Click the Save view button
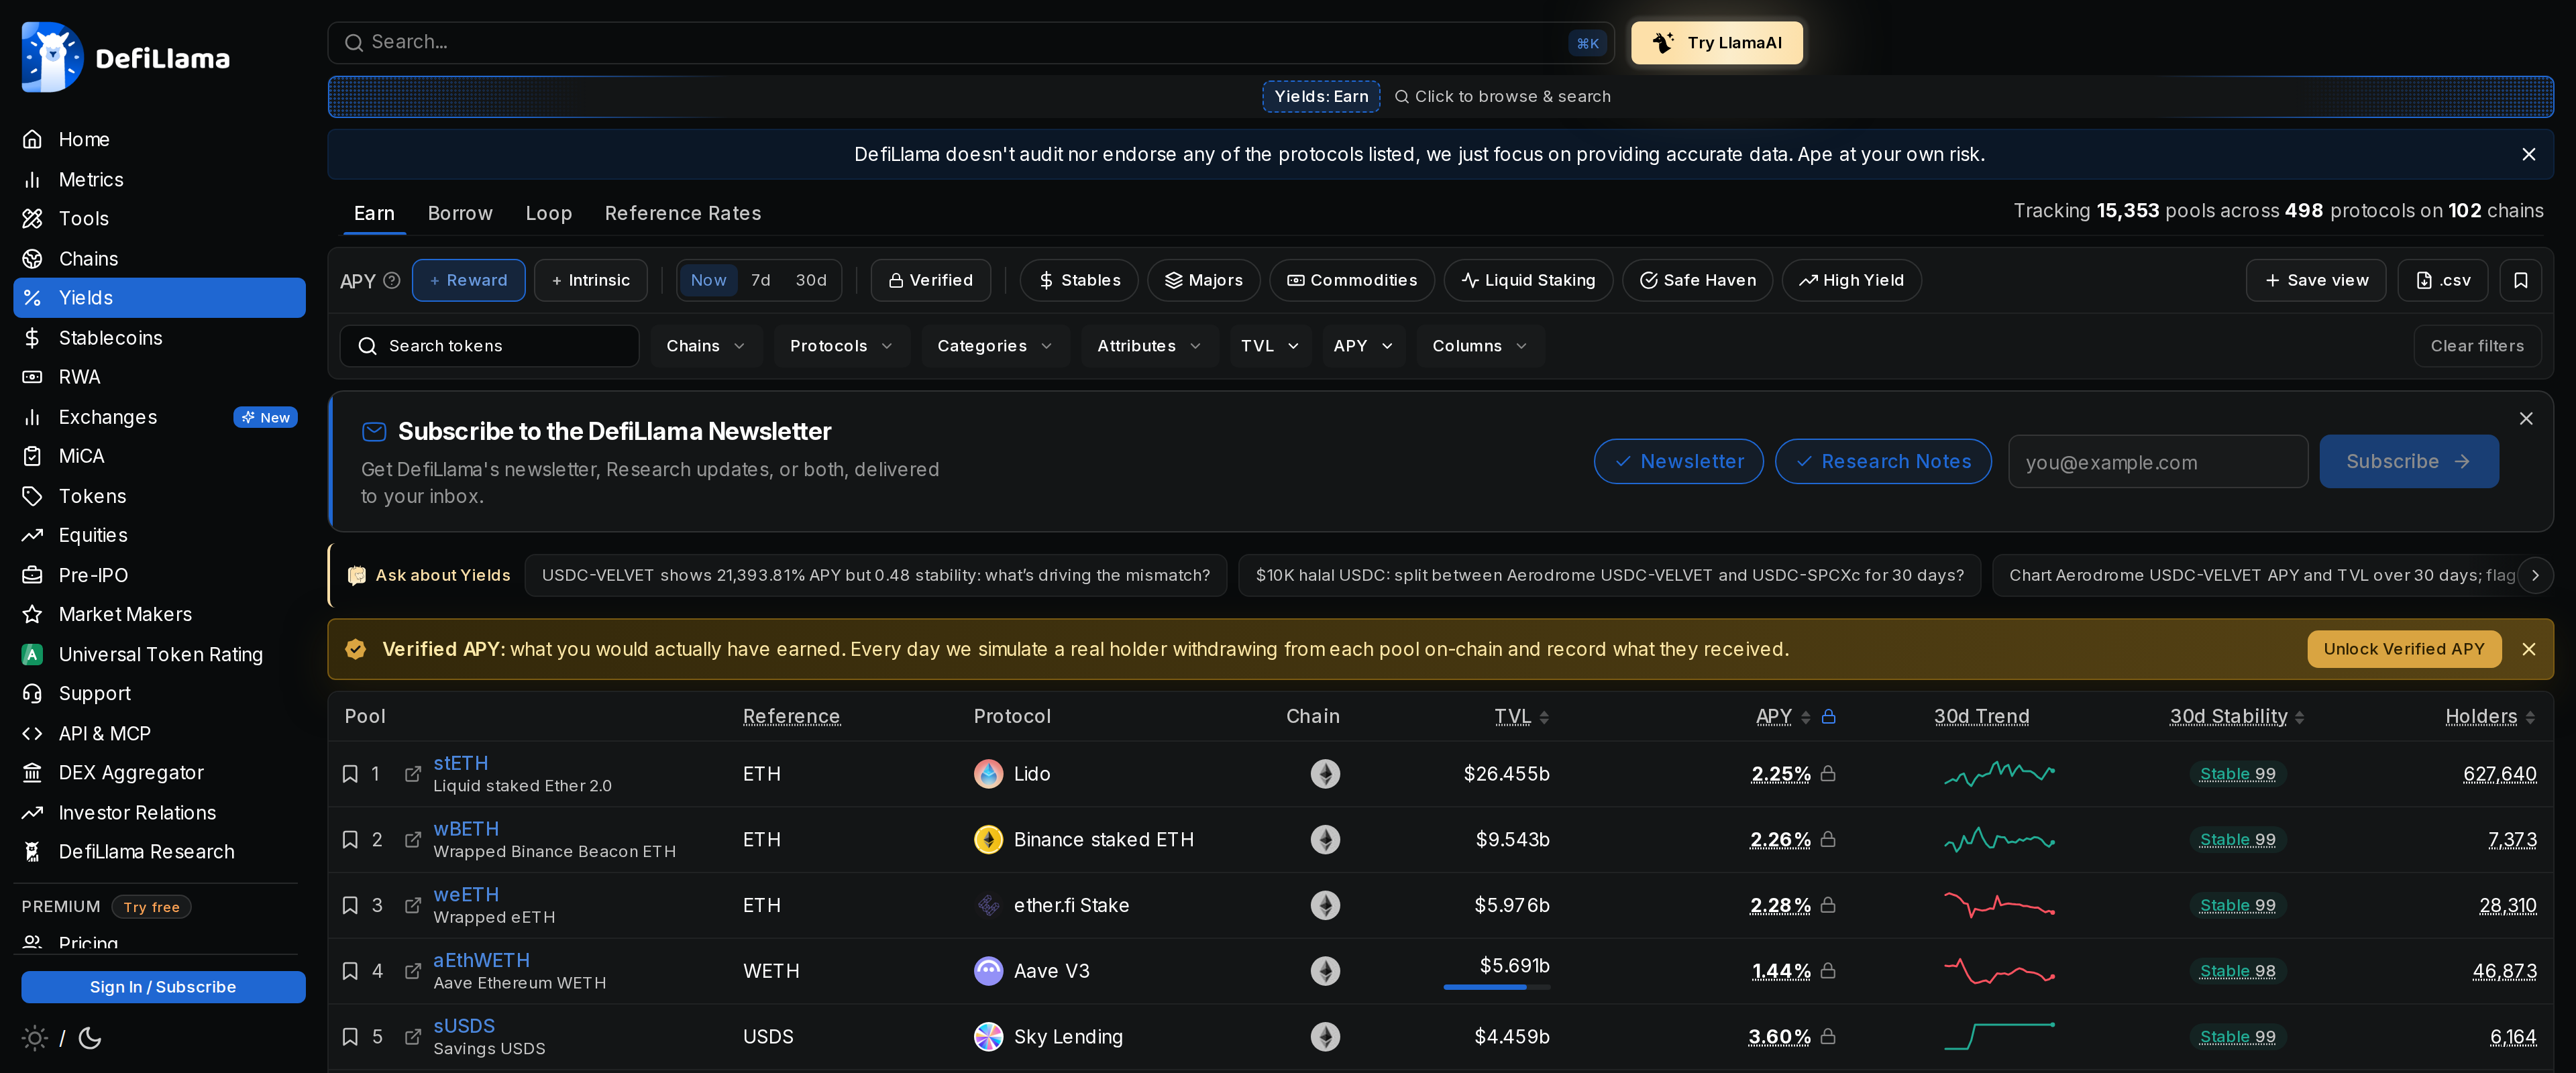 2315,281
